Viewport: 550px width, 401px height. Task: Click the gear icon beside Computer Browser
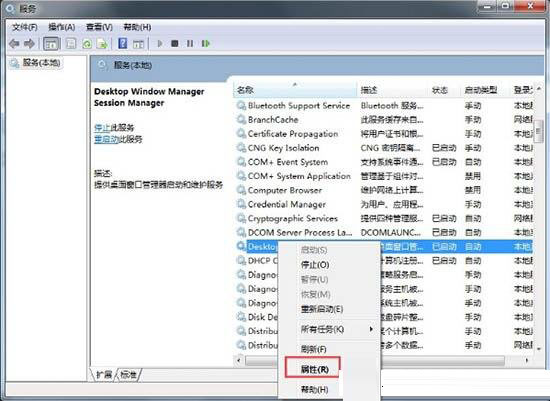[241, 190]
